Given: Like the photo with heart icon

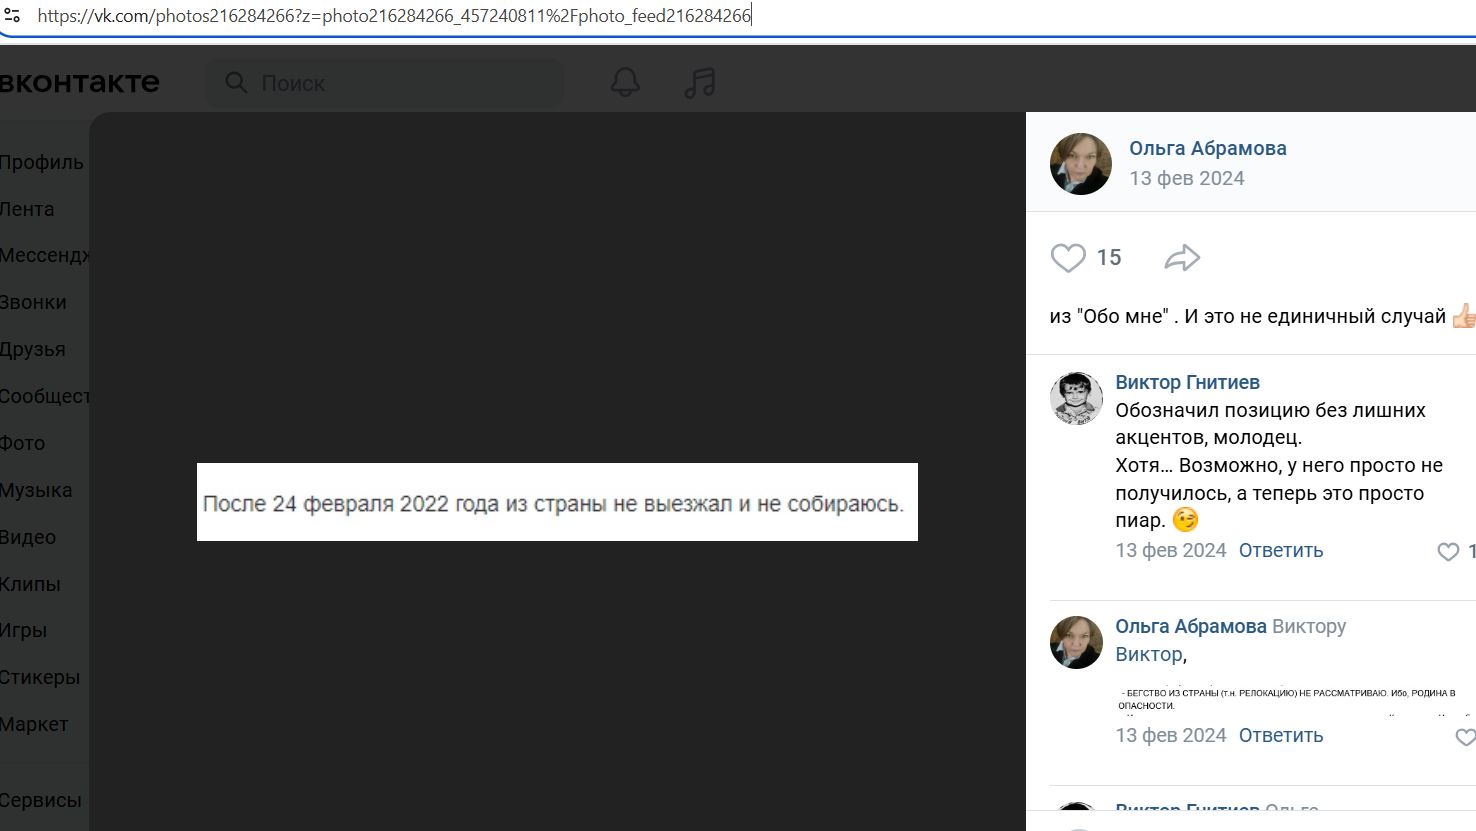Looking at the screenshot, I should 1068,258.
